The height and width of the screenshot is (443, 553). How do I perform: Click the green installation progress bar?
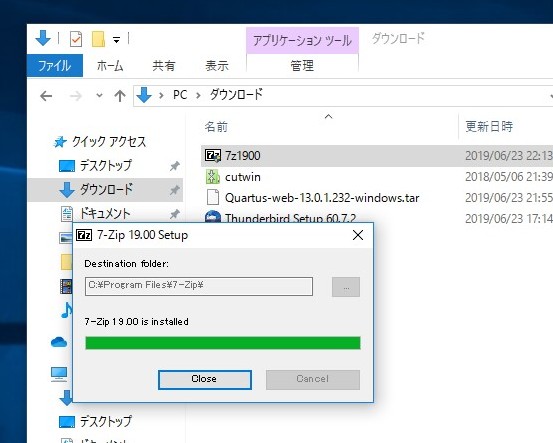(223, 343)
